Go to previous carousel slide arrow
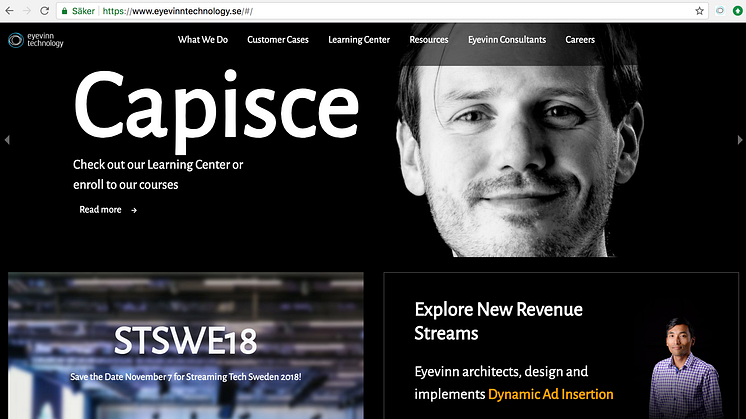This screenshot has width=746, height=419. click(x=7, y=140)
